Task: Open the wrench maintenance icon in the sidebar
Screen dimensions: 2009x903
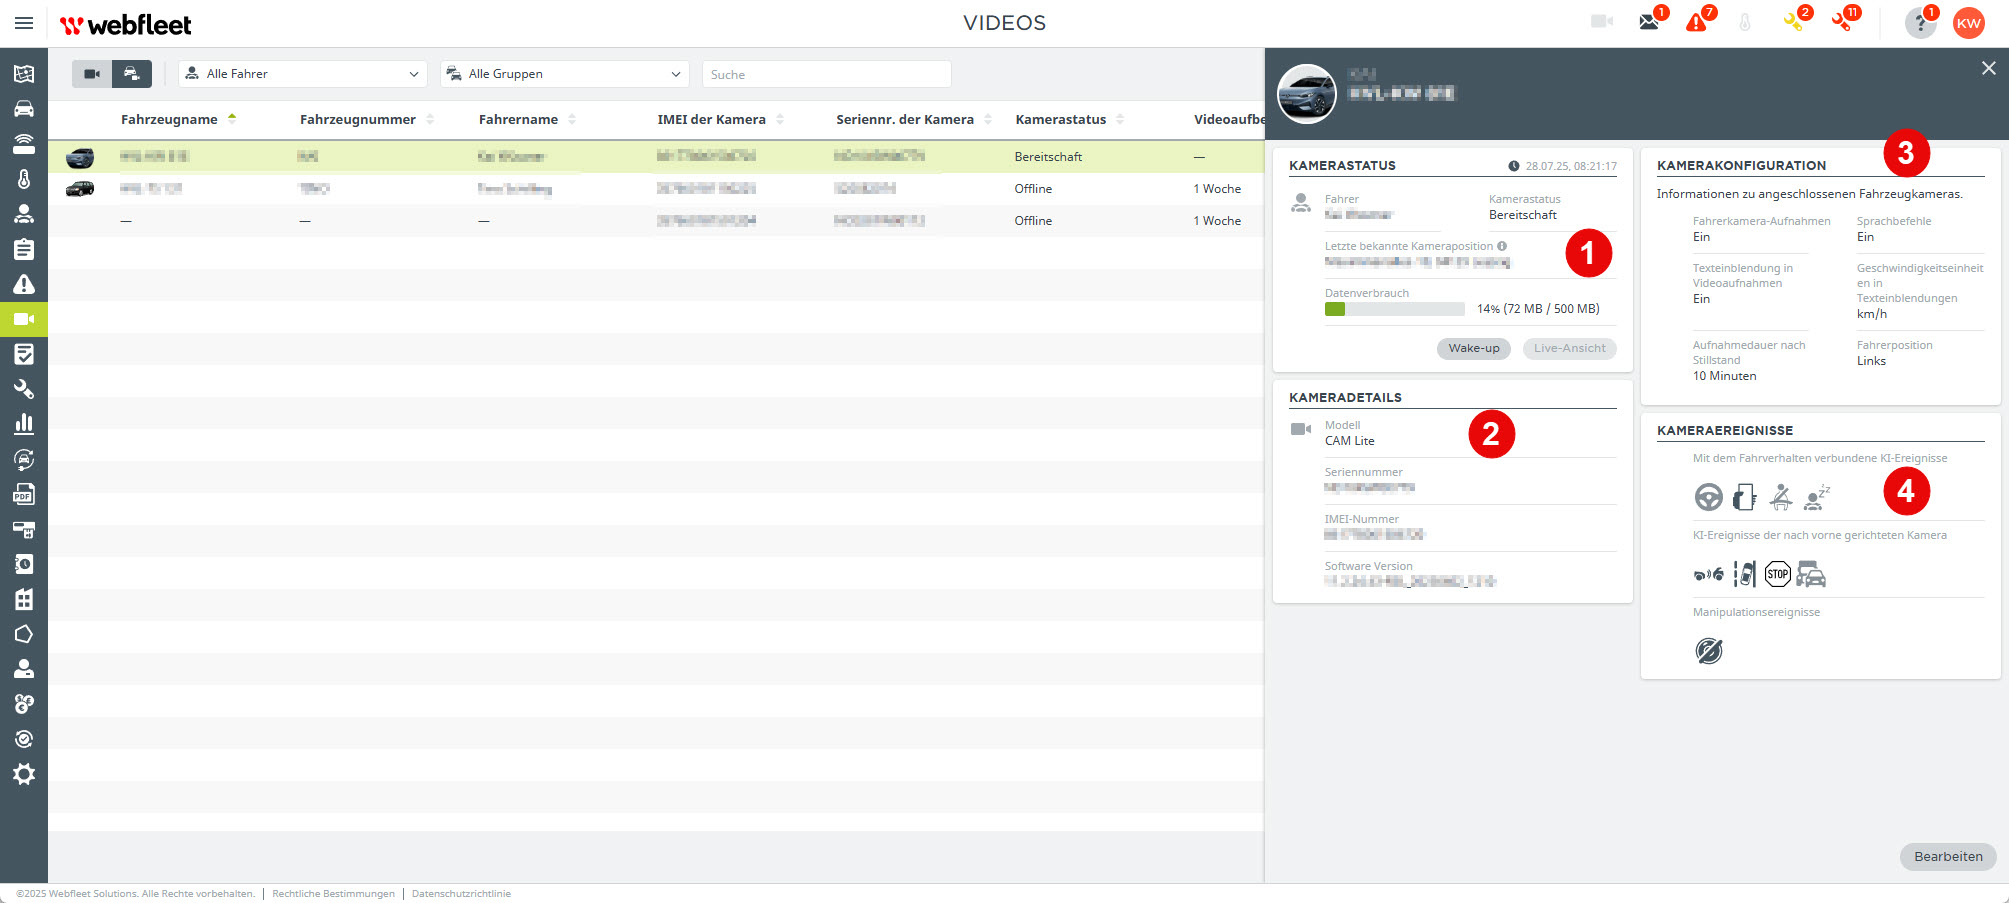Action: pos(24,389)
